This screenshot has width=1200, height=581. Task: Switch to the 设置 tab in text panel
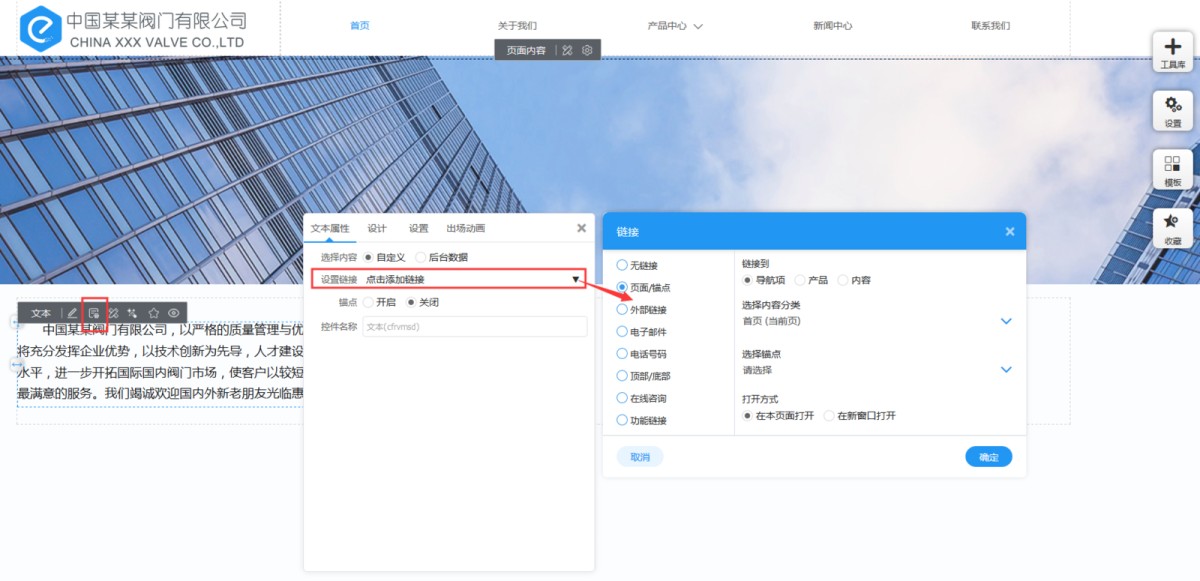click(418, 228)
